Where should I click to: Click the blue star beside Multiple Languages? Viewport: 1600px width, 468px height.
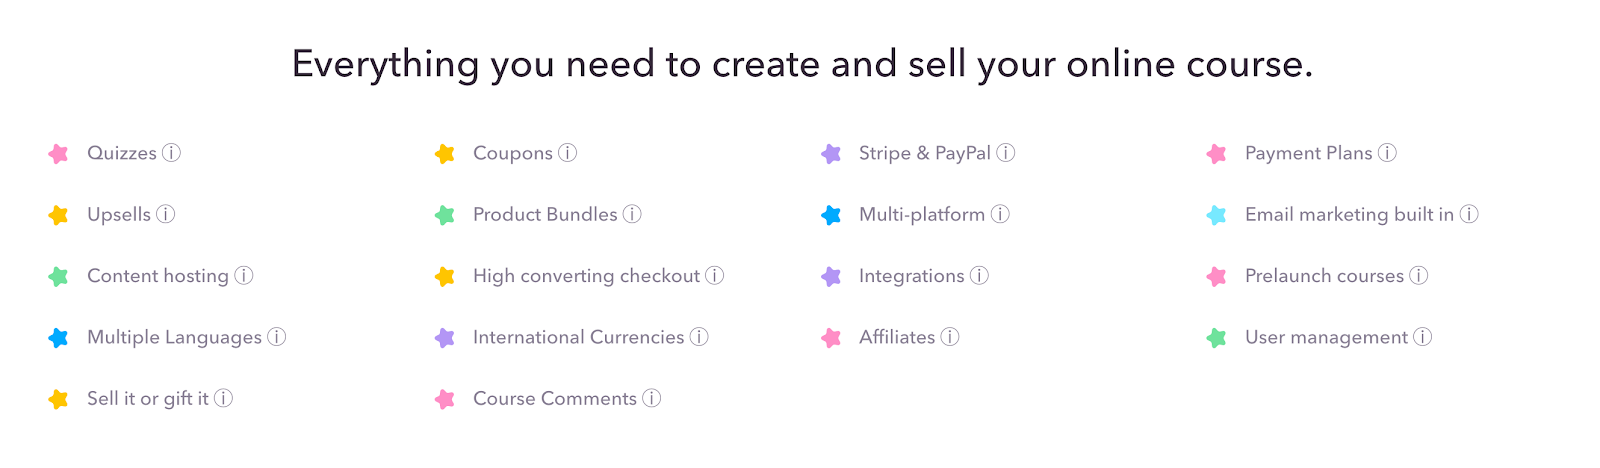[x=59, y=337]
